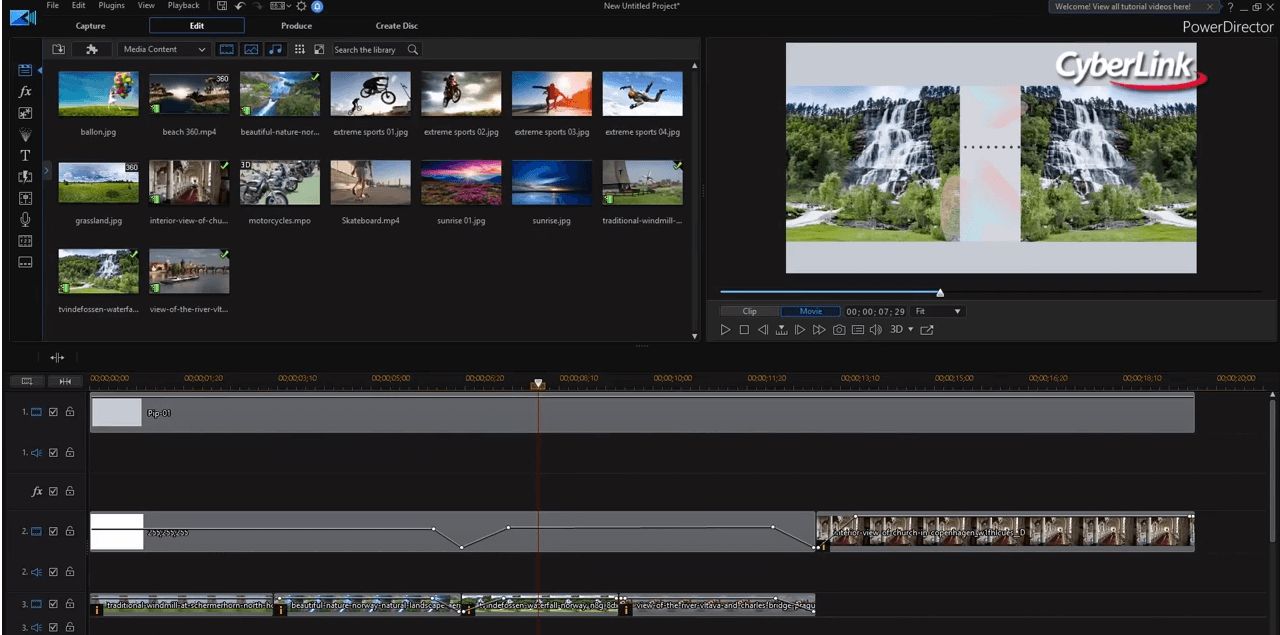Select the motorcycles.mpo thumbnail in the library

click(279, 182)
